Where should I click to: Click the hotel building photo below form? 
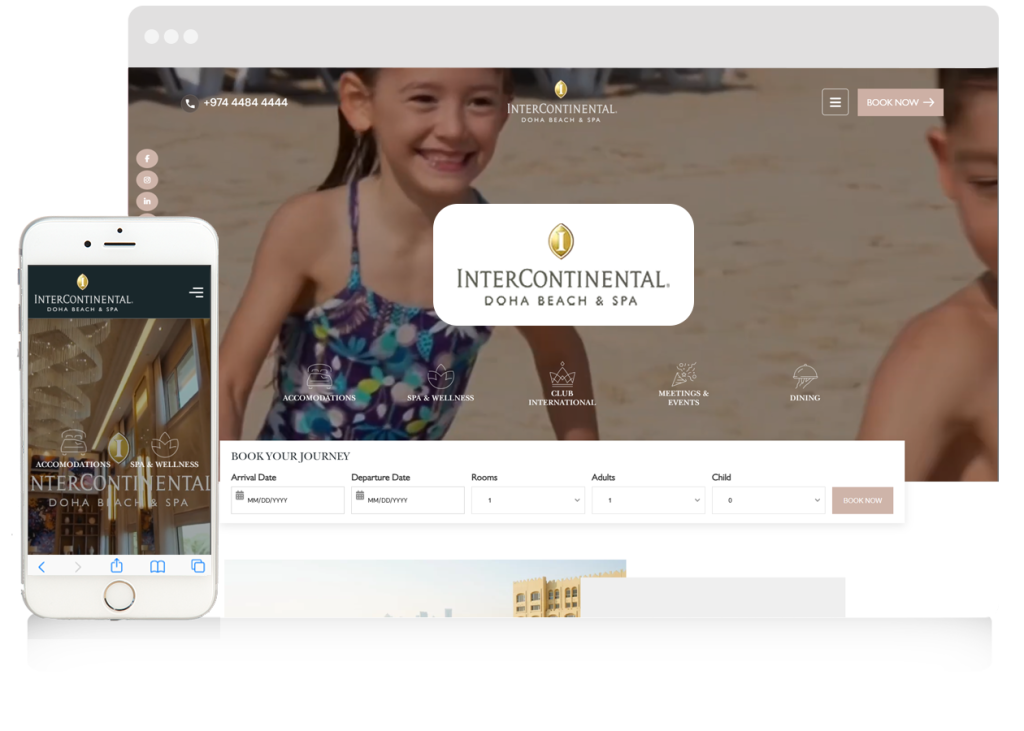(424, 588)
